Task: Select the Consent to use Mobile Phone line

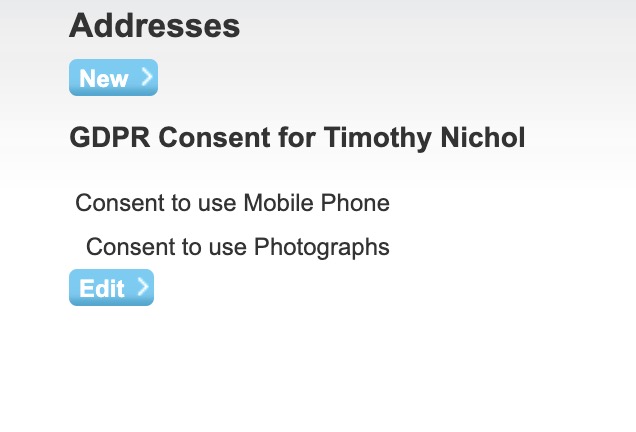Action: coord(232,203)
